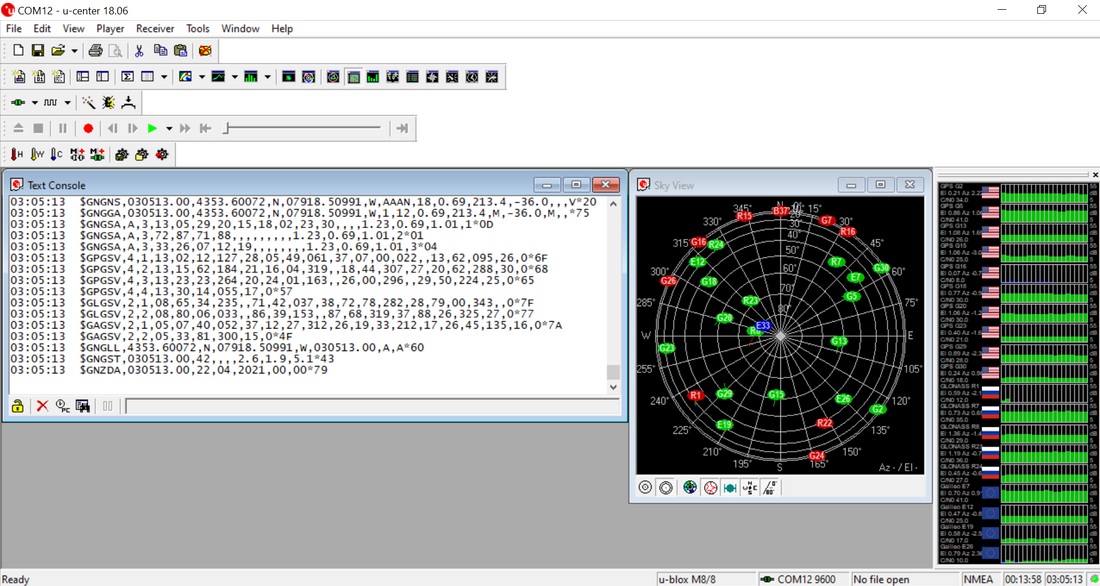
Task: Click the debug bug icon
Action: [x=109, y=102]
